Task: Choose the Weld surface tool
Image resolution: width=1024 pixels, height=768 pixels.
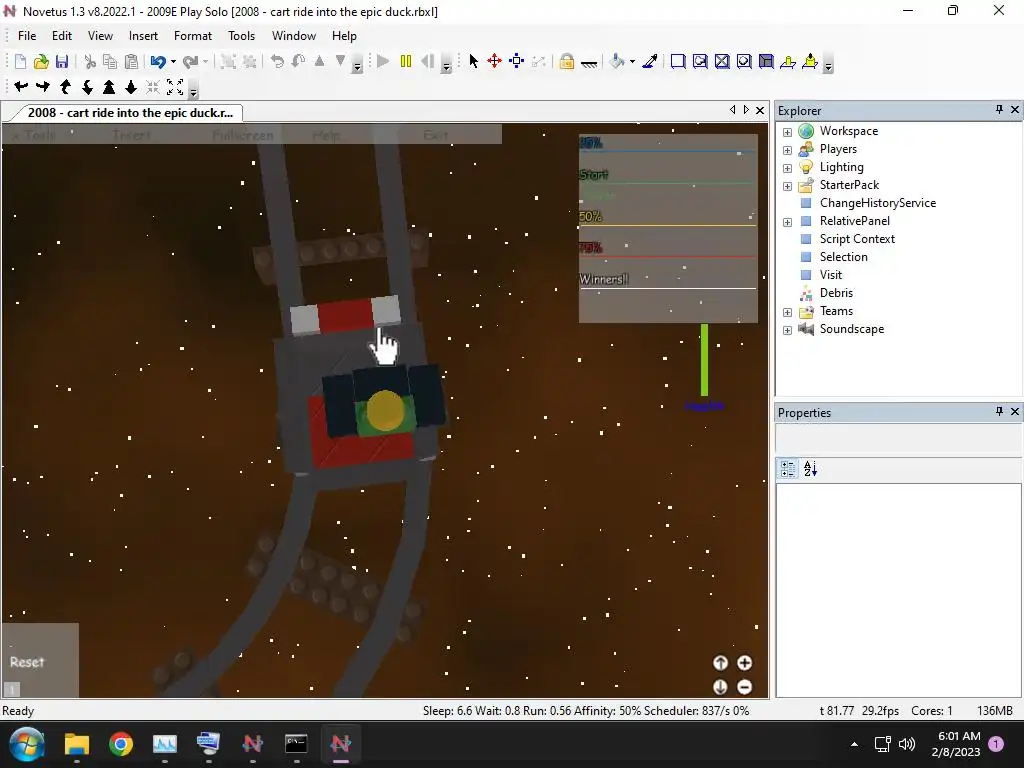Action: [722, 61]
